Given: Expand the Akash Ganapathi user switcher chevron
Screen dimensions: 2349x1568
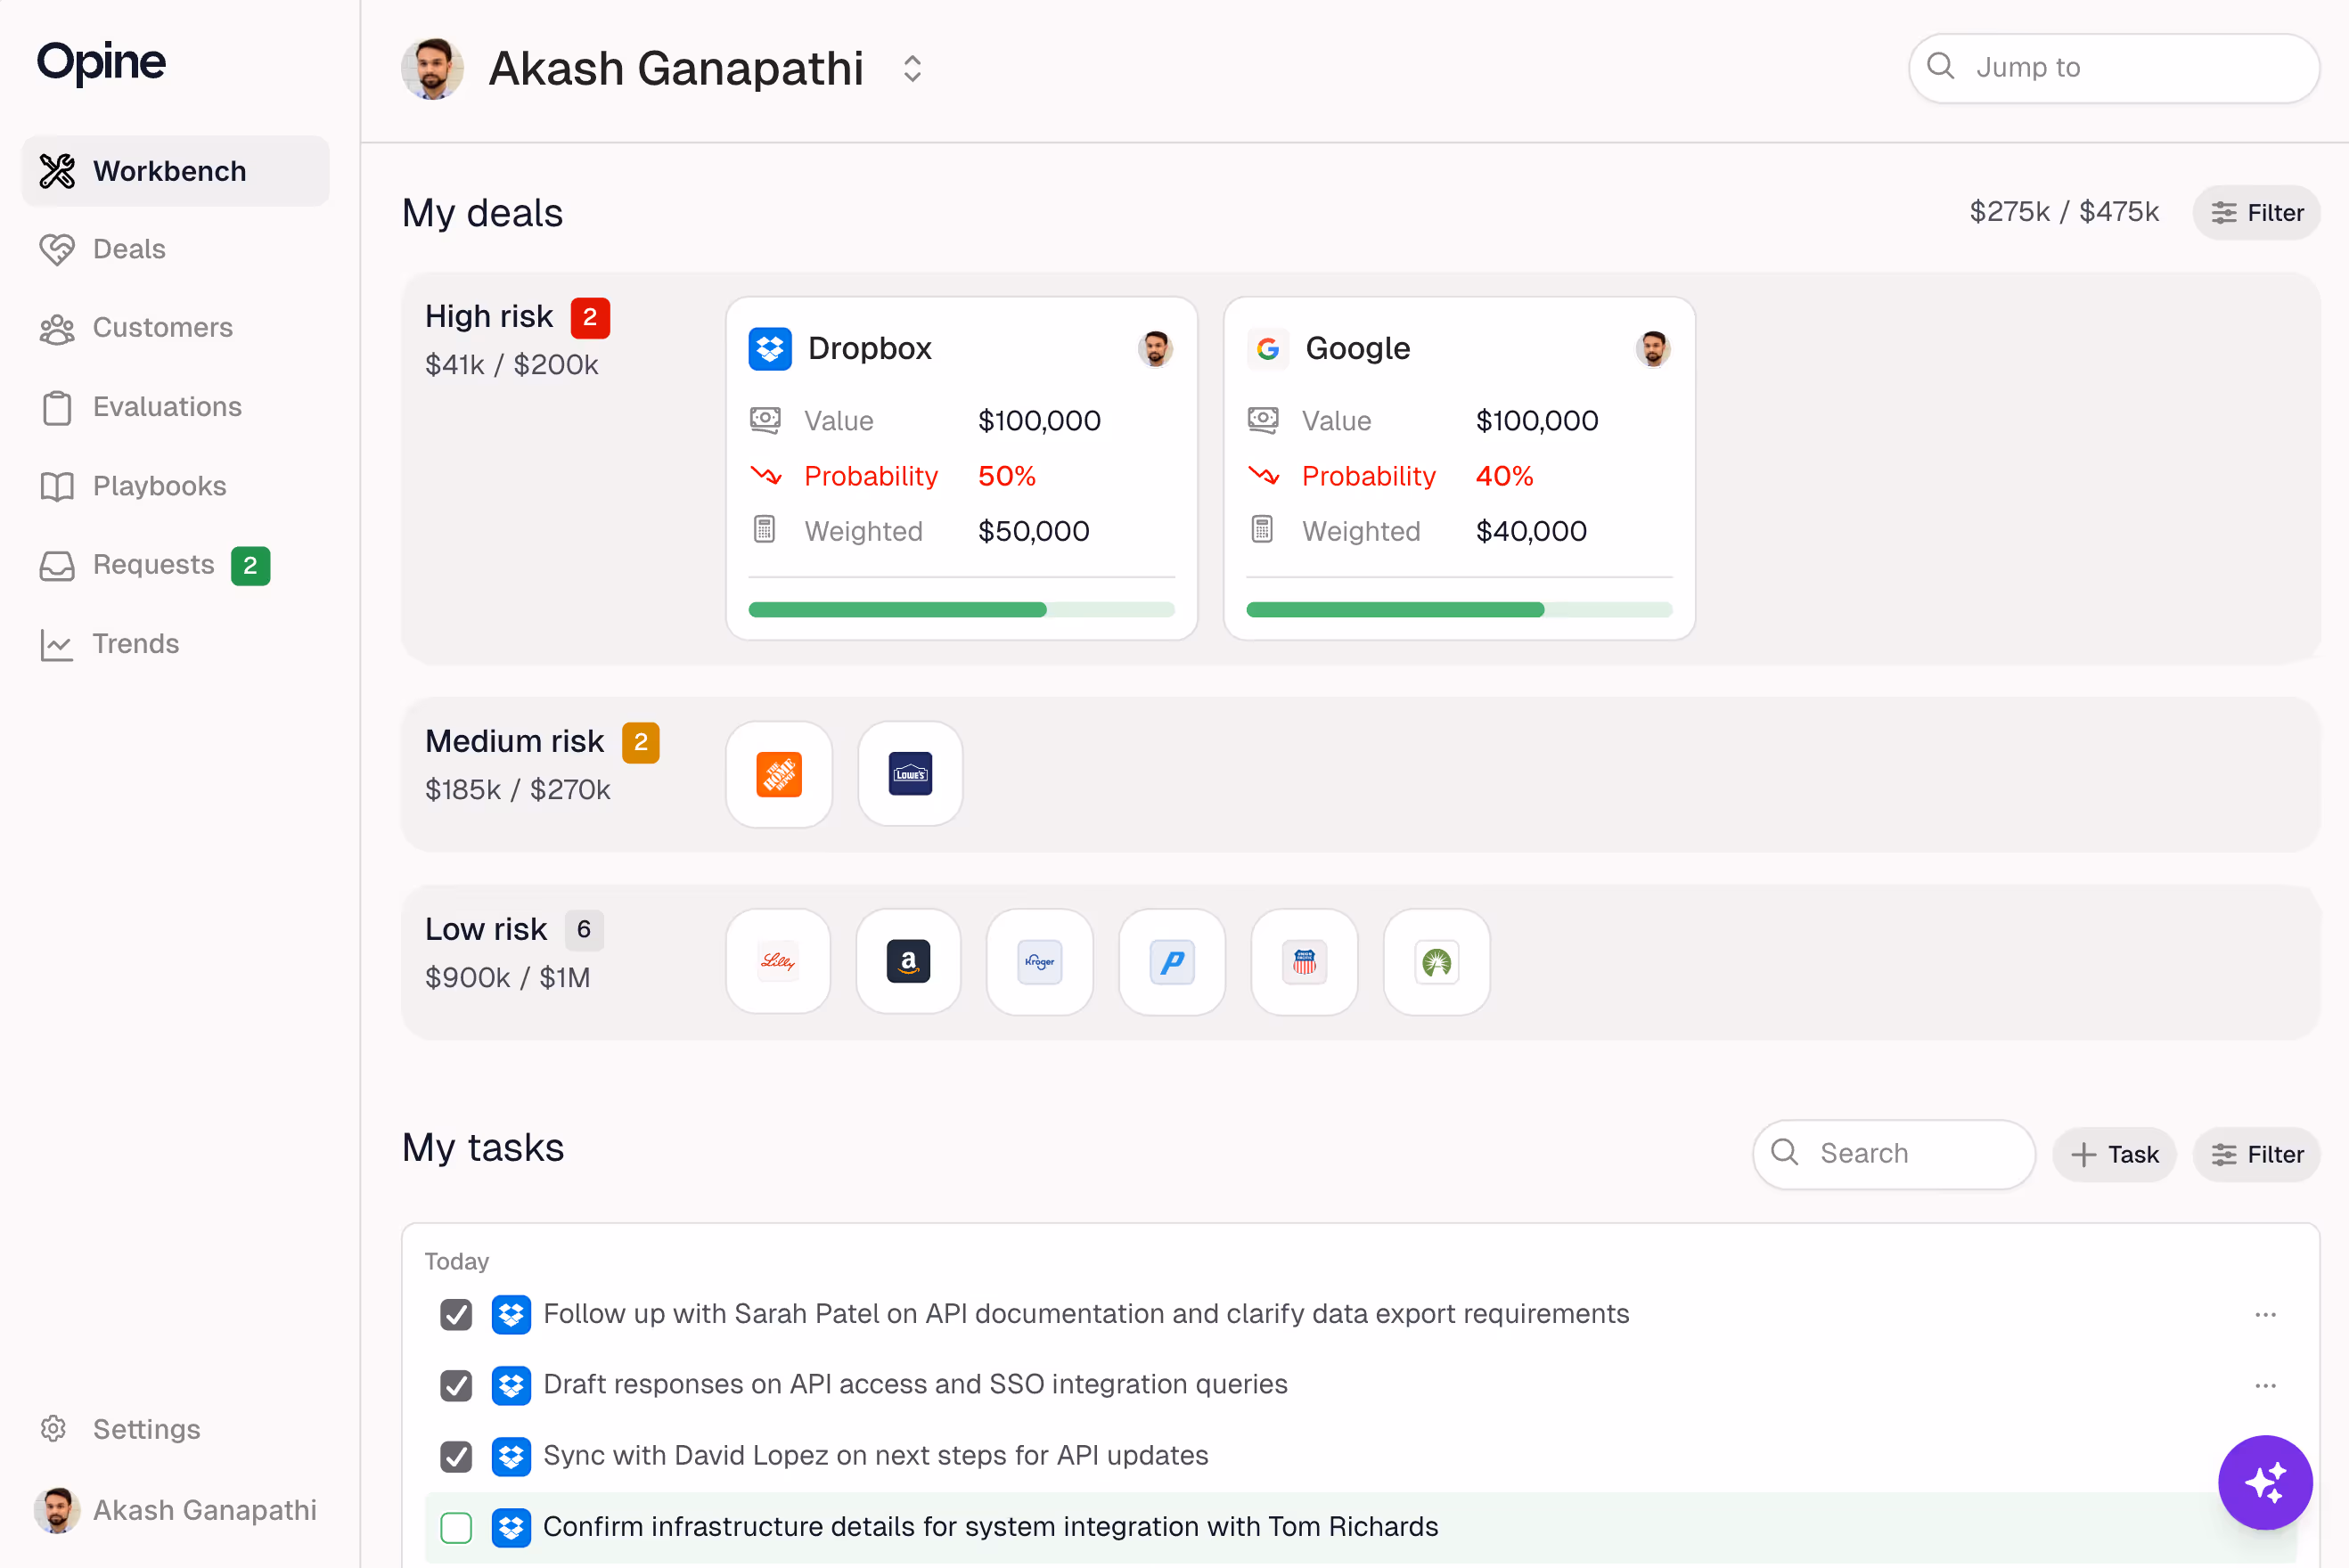Looking at the screenshot, I should (911, 69).
